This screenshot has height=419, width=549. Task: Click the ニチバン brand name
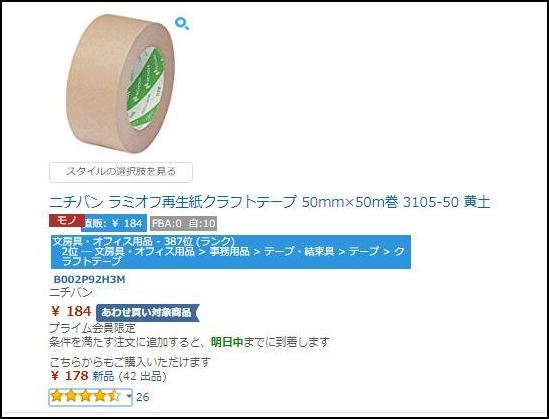point(71,292)
